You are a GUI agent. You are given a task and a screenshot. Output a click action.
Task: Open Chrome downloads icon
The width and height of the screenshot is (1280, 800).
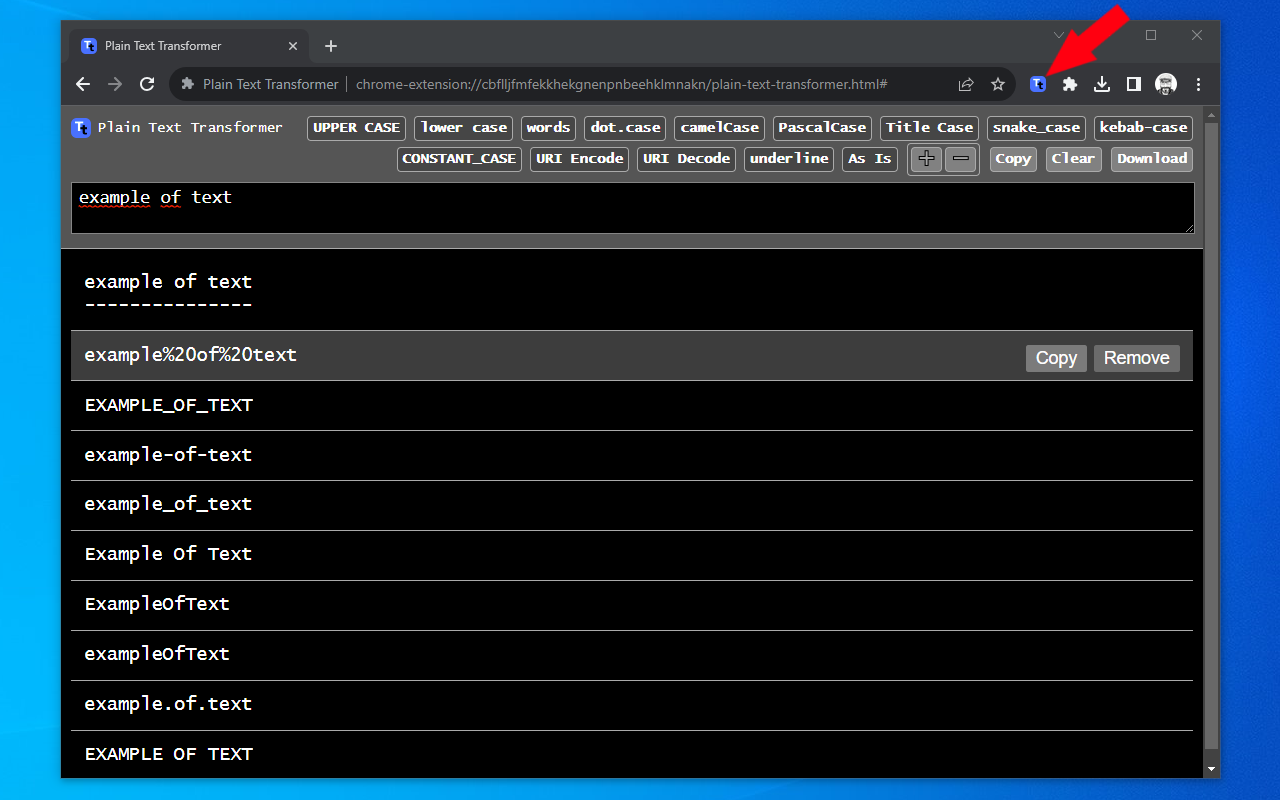point(1102,84)
